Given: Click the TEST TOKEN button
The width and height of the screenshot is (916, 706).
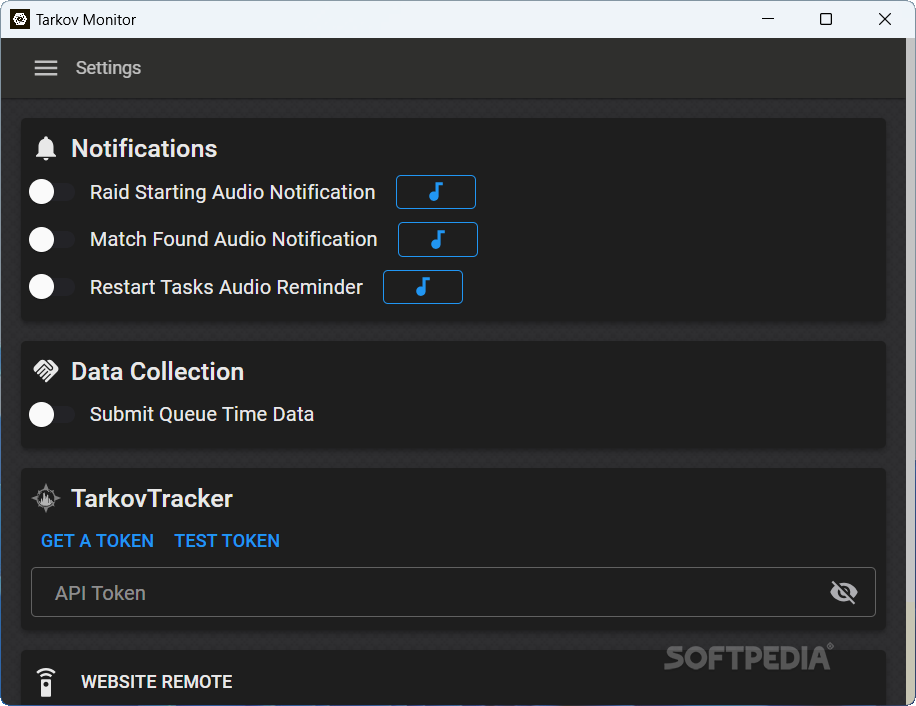Looking at the screenshot, I should coord(227,541).
